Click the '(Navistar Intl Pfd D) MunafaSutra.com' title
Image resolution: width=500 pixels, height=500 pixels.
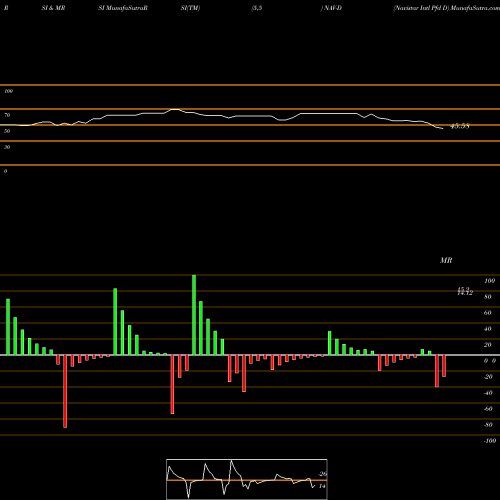coord(446,8)
